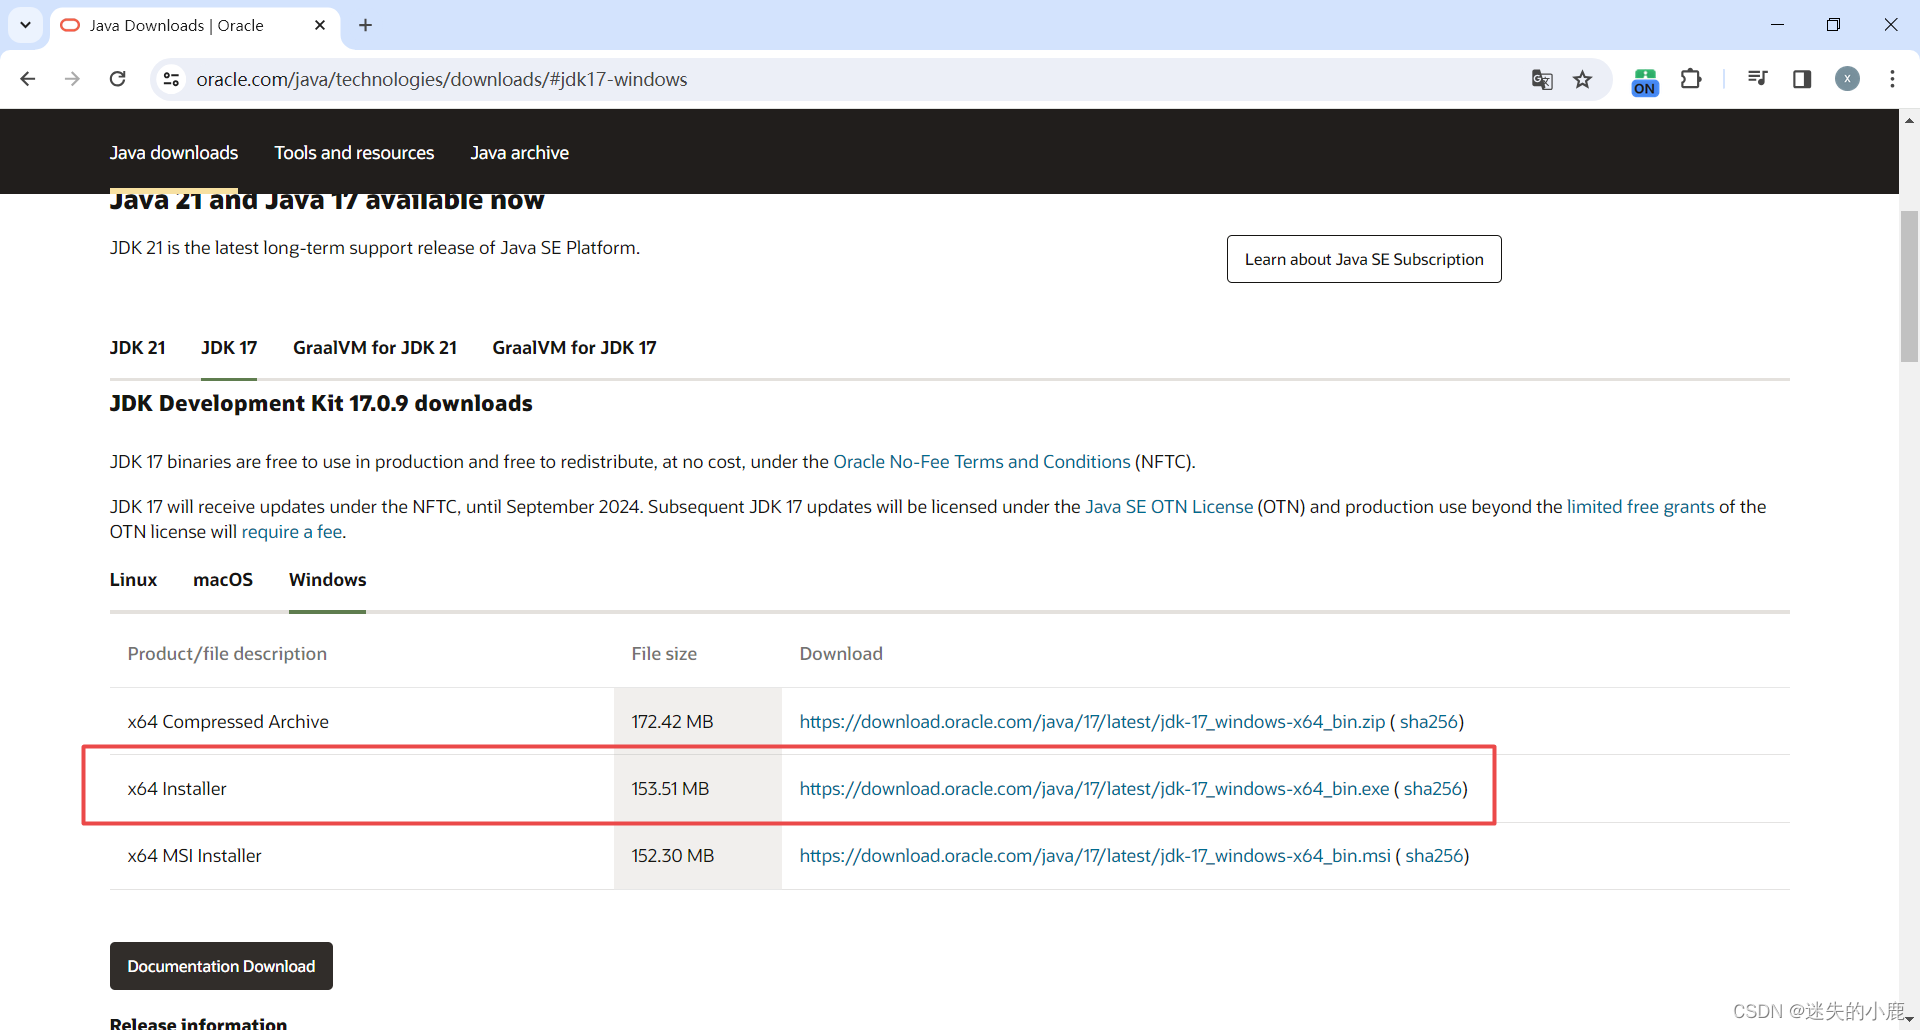Open Oracle No-Fee Terms and Conditions link
Screen dimensions: 1920x1030
coord(982,462)
